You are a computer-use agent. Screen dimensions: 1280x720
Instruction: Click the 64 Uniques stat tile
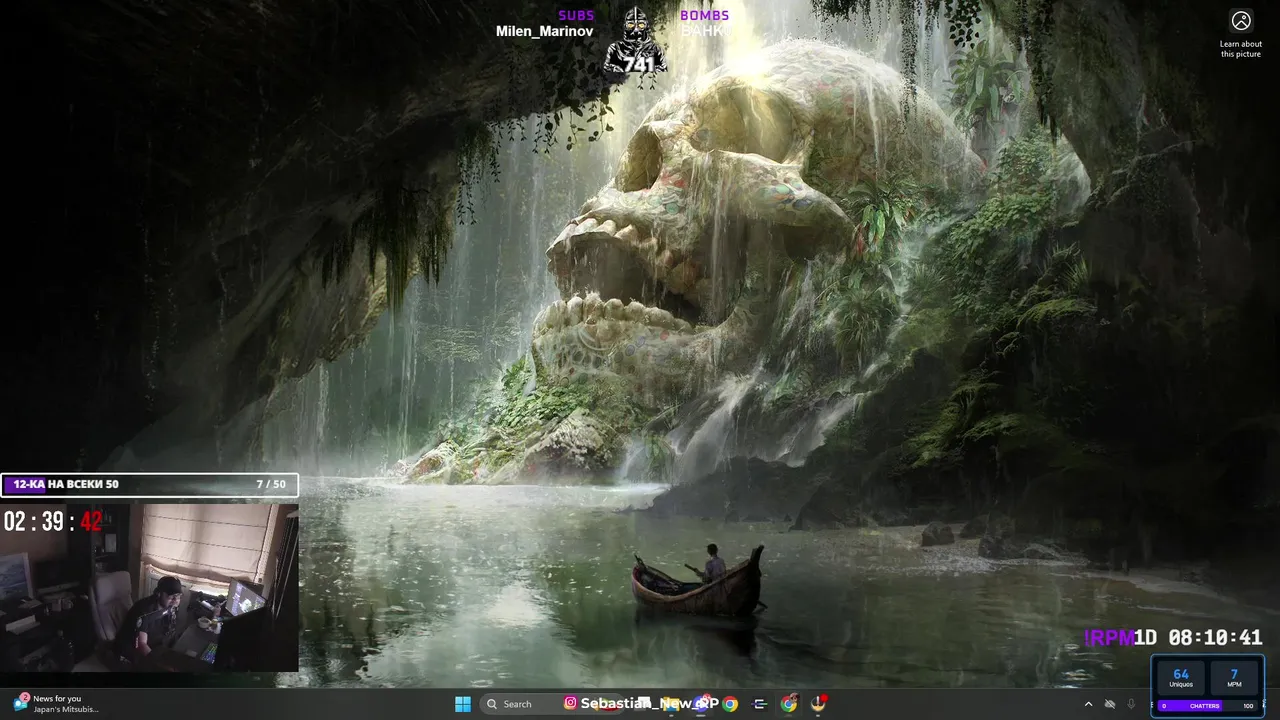1181,677
